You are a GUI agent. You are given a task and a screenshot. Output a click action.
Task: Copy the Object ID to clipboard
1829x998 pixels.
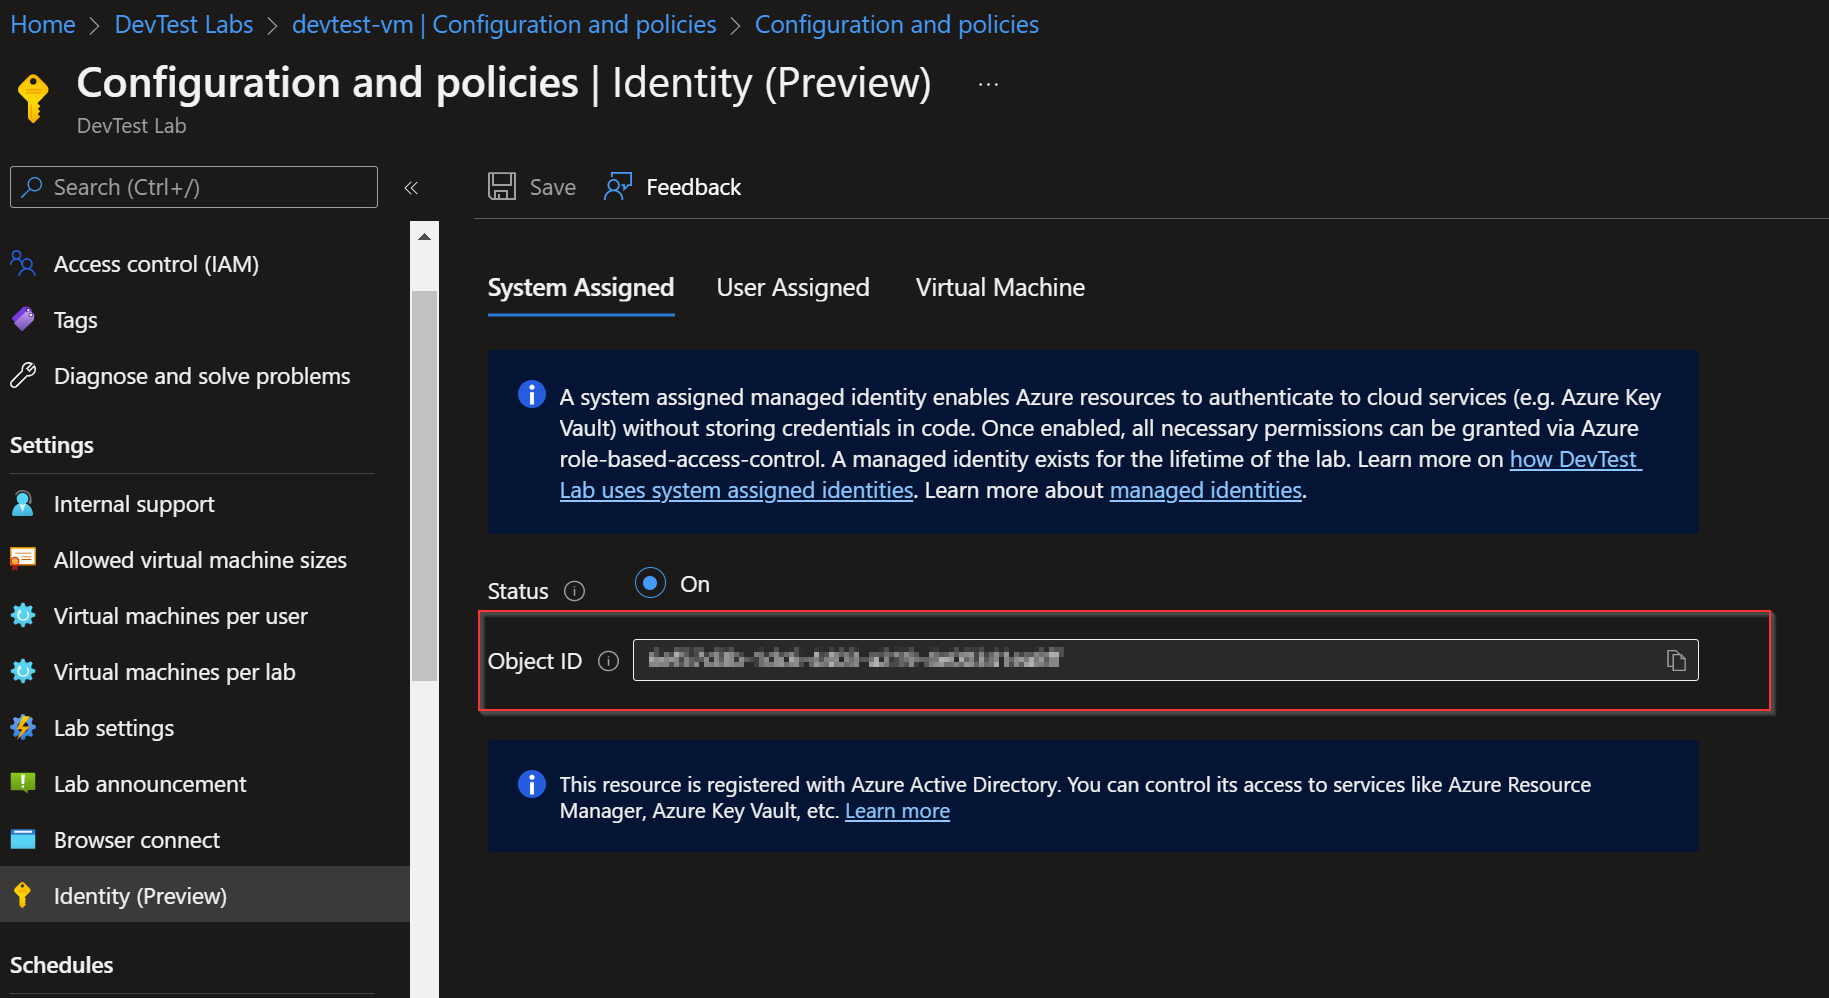click(x=1677, y=660)
